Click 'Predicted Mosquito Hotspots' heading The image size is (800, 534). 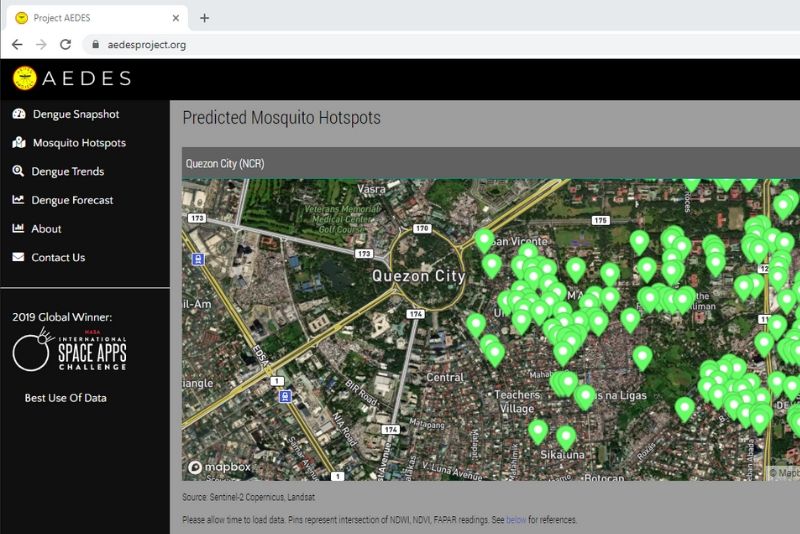point(282,118)
